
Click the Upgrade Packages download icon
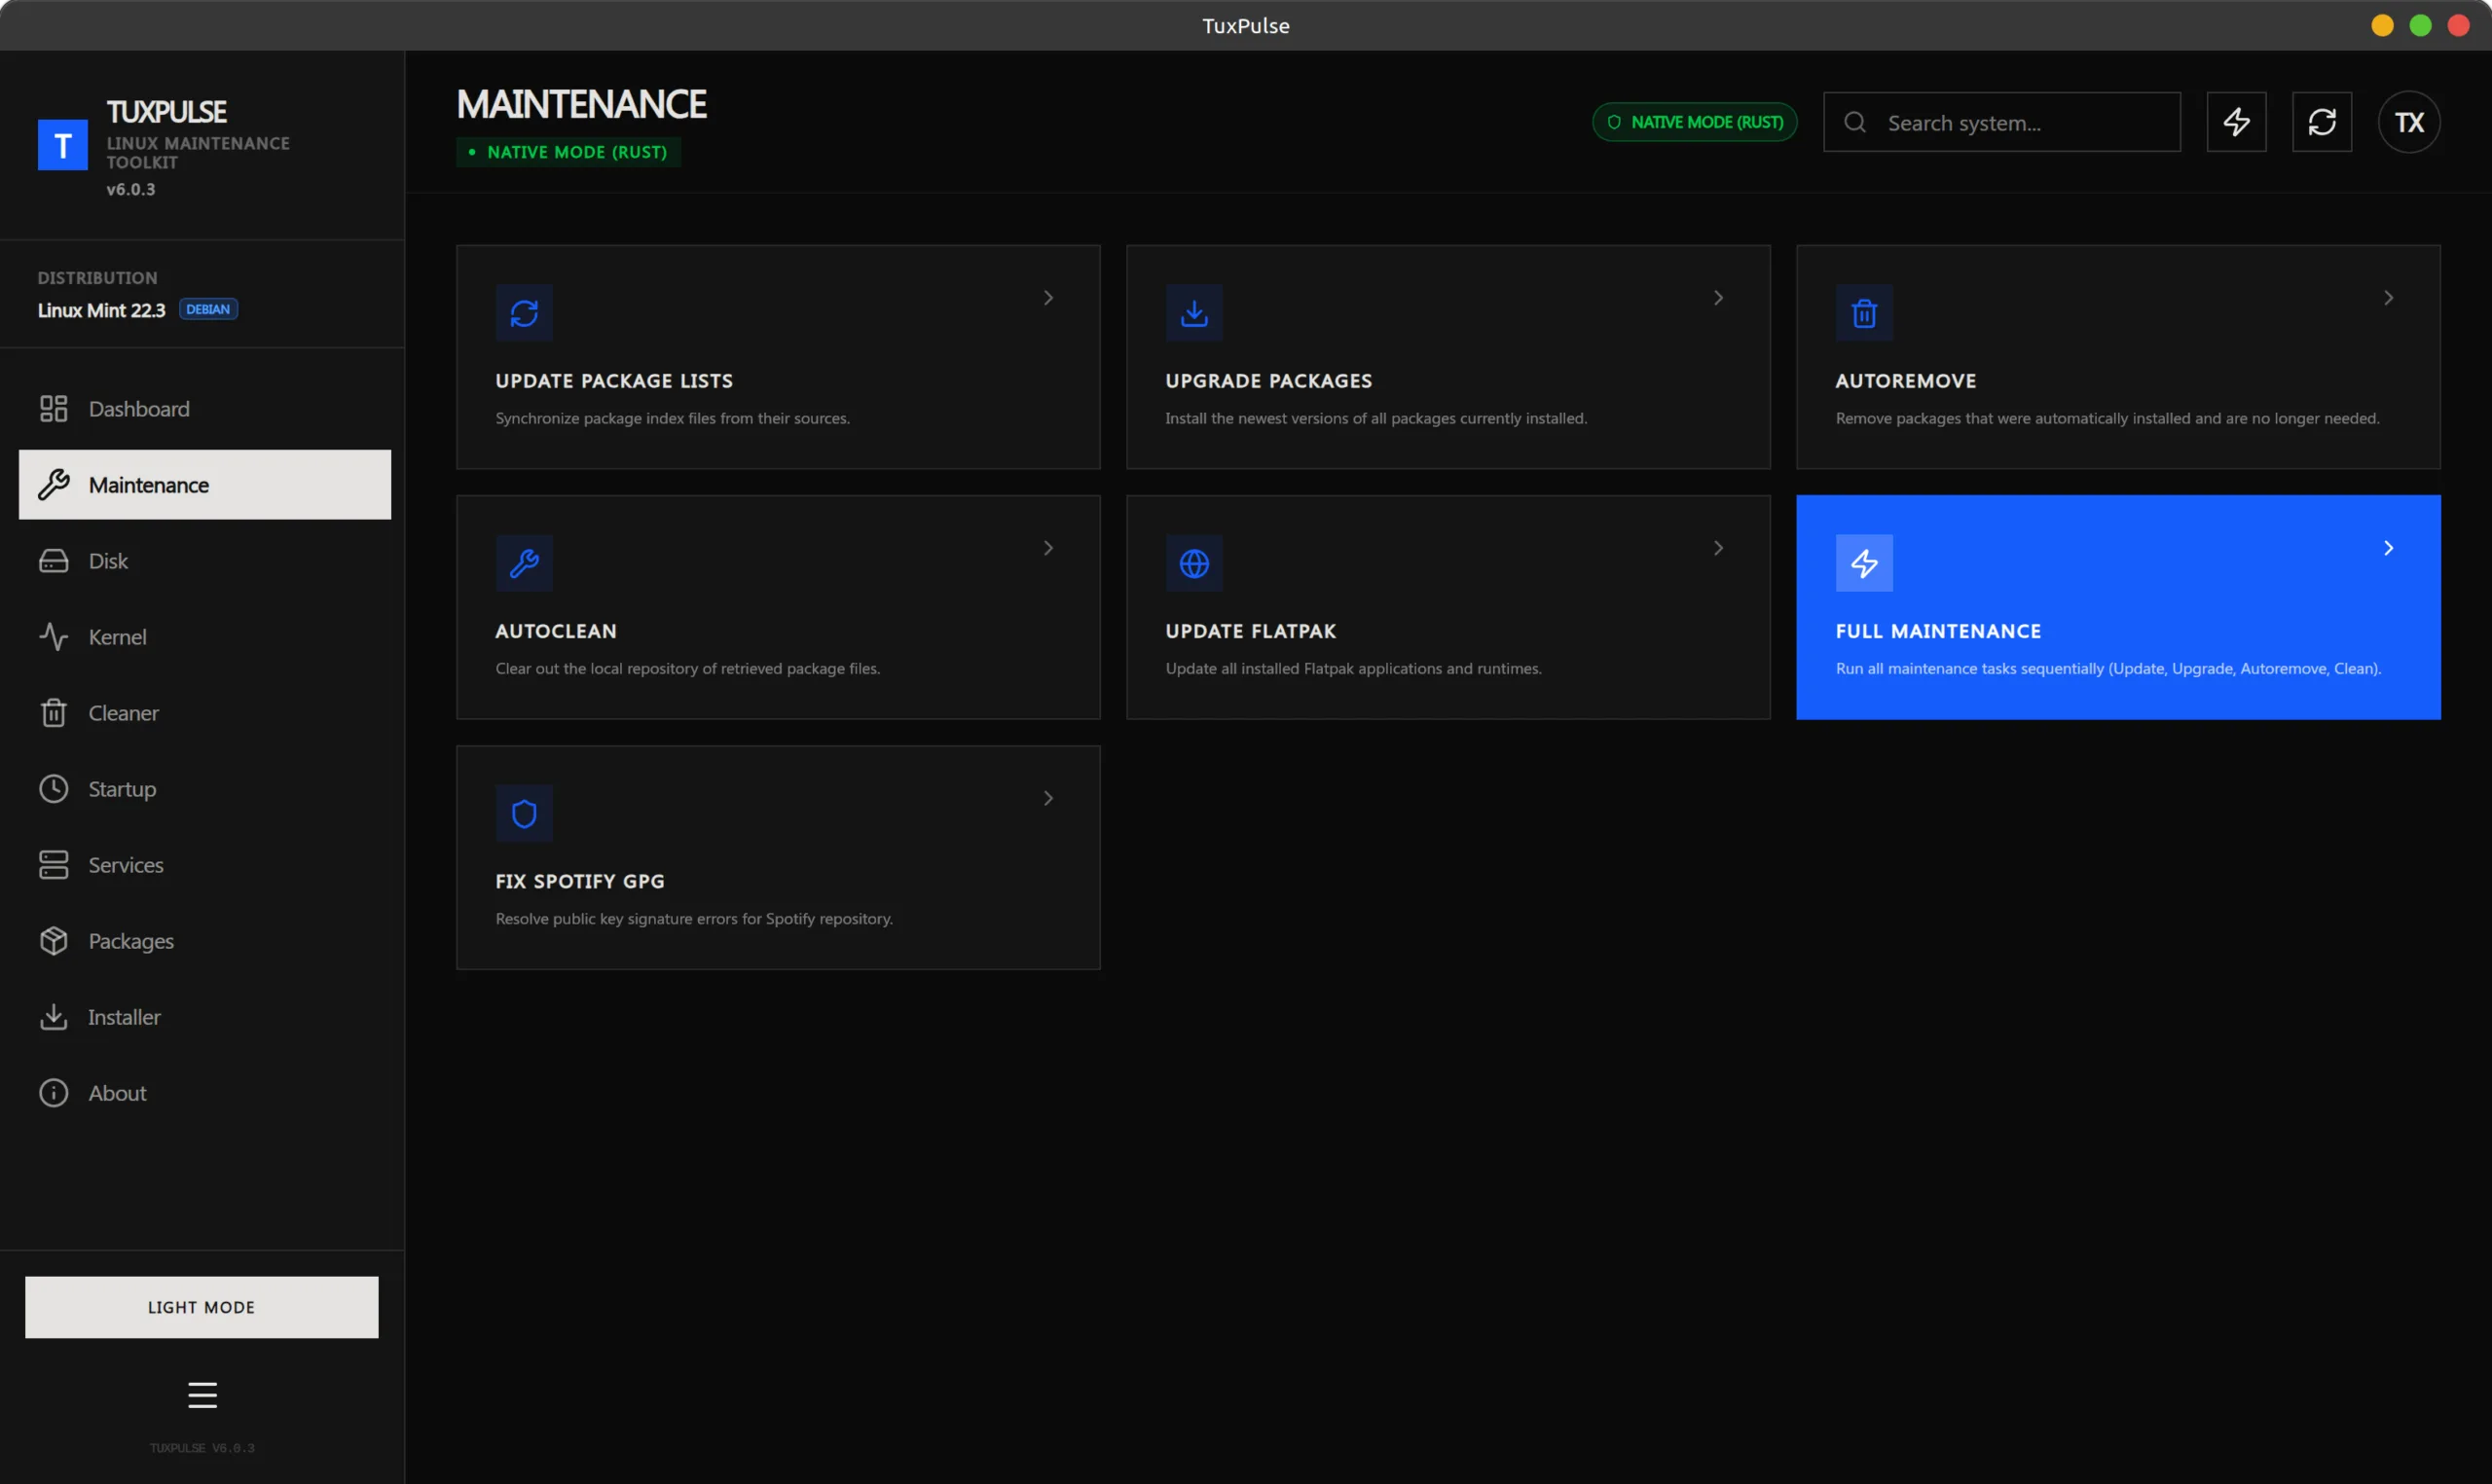tap(1194, 313)
